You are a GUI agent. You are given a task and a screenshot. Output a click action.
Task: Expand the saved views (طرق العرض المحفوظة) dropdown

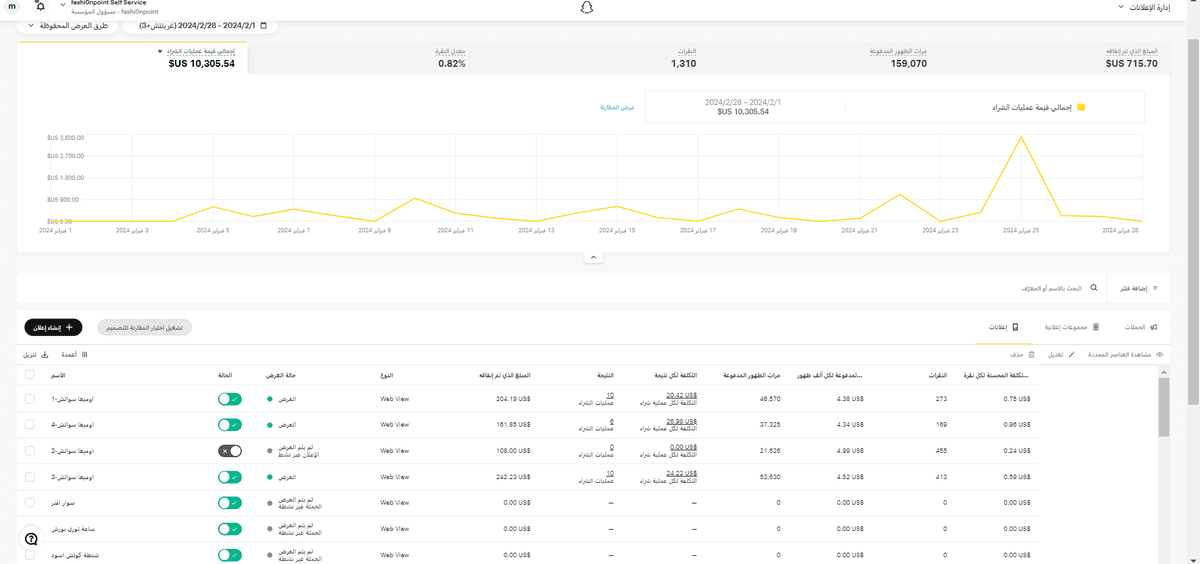coord(72,24)
